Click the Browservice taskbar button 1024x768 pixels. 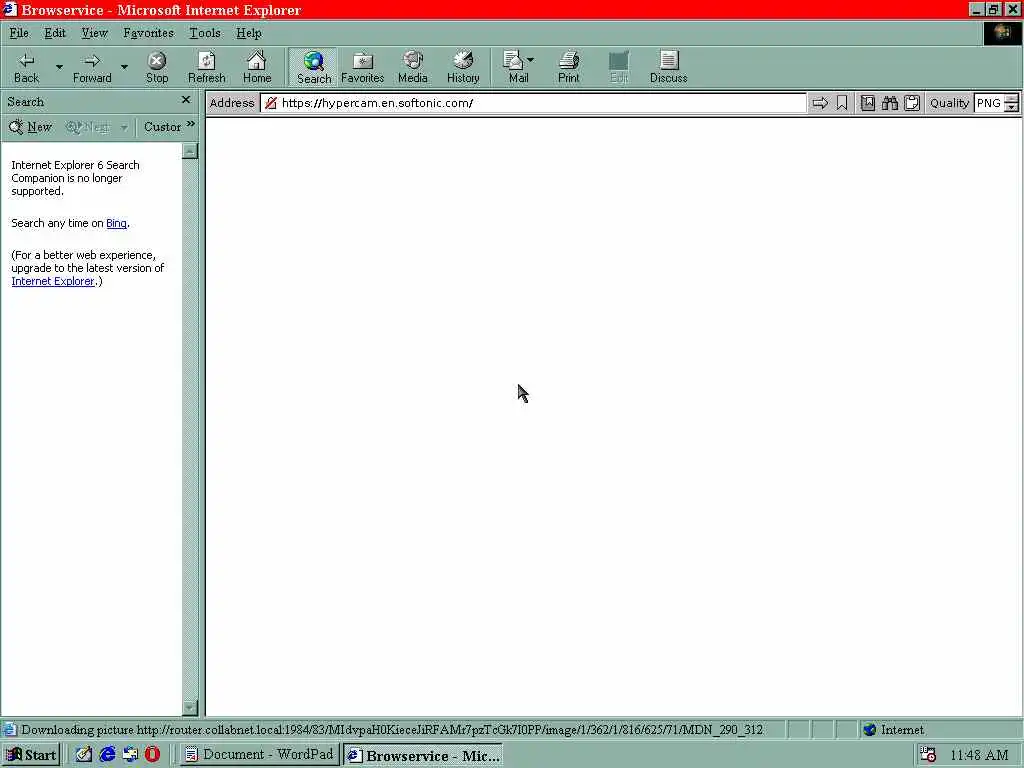point(423,755)
